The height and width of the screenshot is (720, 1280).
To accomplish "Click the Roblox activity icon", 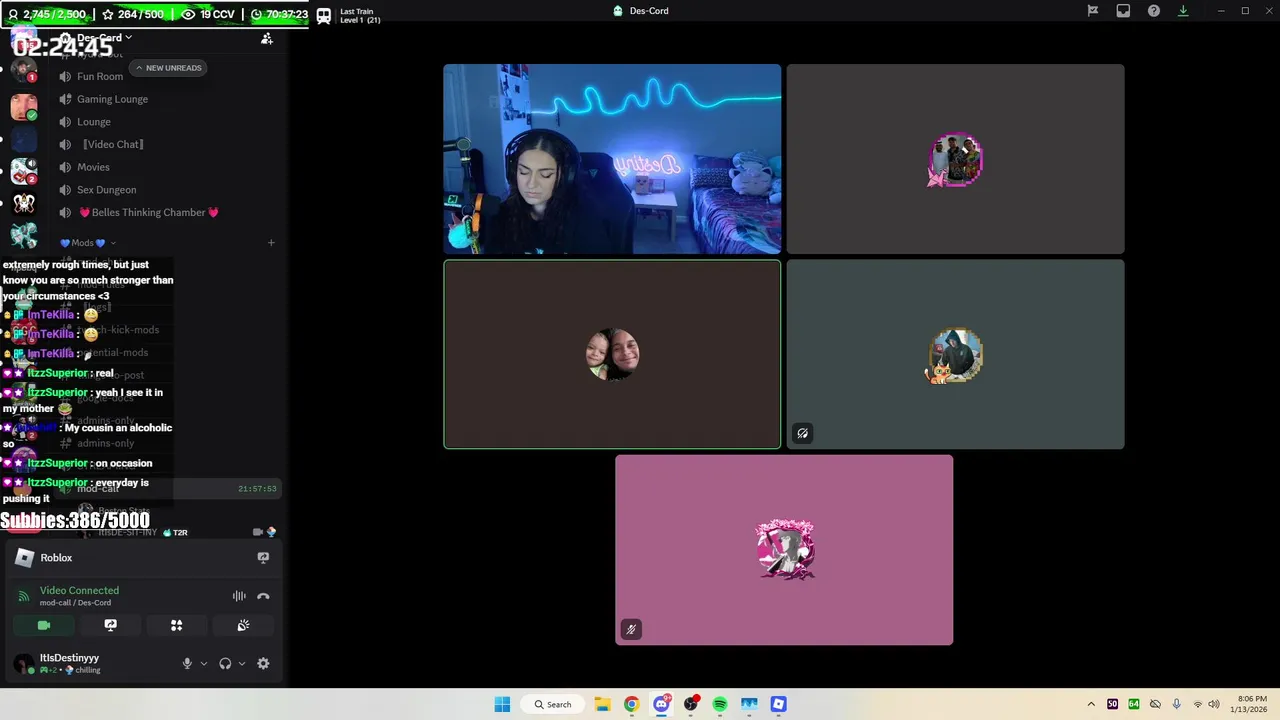I will point(25,558).
